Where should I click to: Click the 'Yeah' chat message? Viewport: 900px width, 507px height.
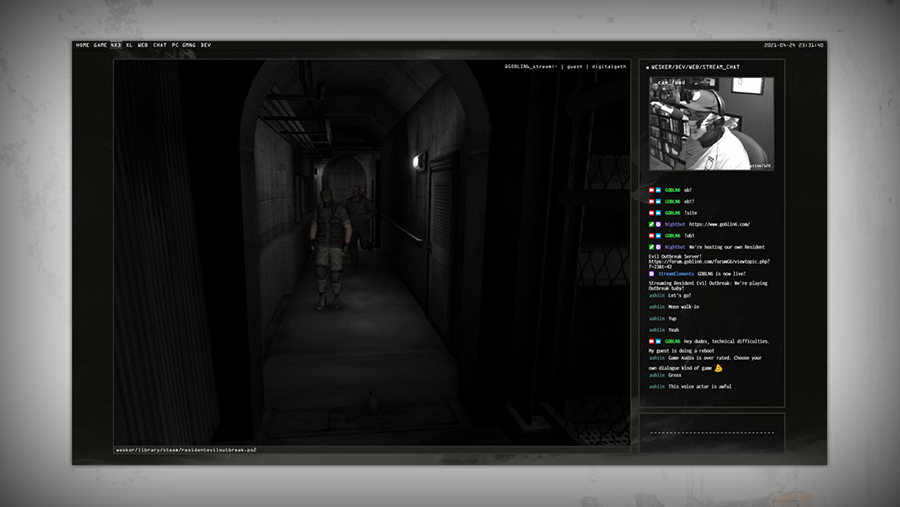[x=673, y=330]
